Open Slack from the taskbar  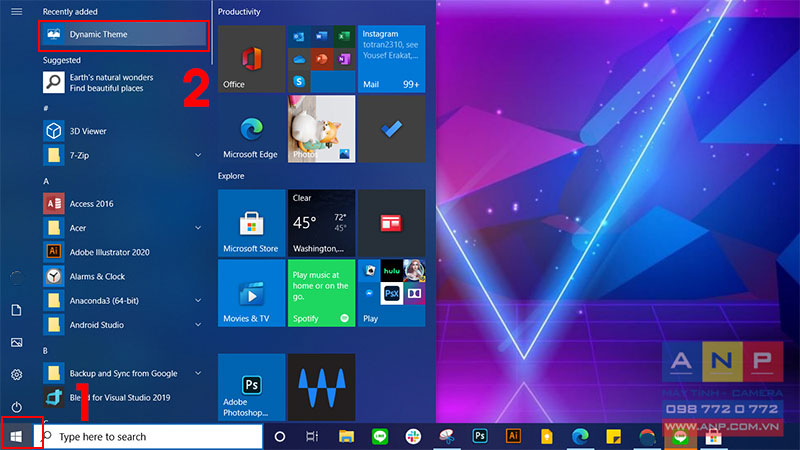413,437
